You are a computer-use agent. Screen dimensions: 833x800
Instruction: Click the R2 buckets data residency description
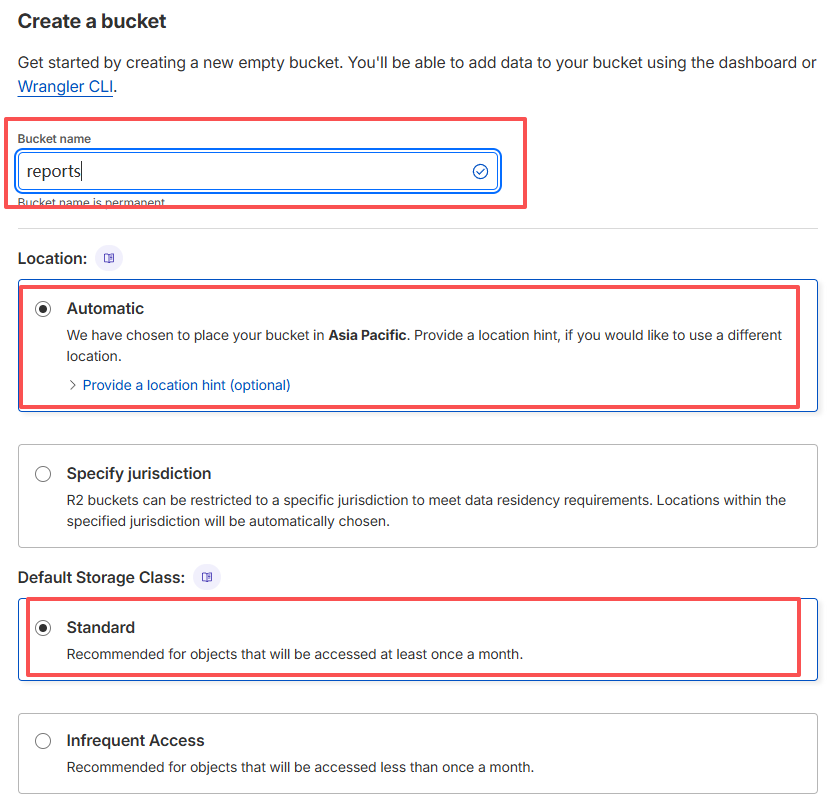coord(426,510)
